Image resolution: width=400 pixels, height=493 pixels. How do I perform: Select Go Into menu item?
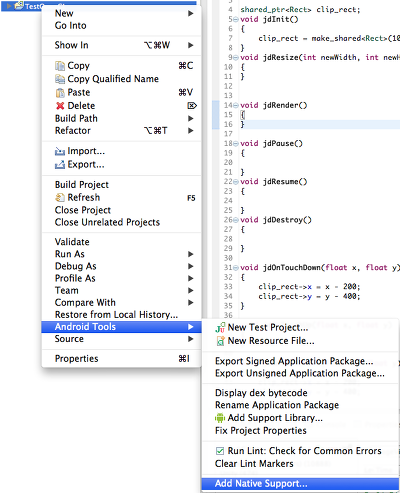[x=121, y=26]
